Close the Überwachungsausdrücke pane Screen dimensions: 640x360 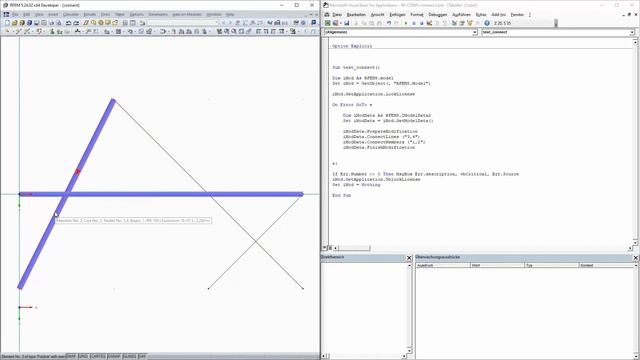pyautogui.click(x=636, y=258)
